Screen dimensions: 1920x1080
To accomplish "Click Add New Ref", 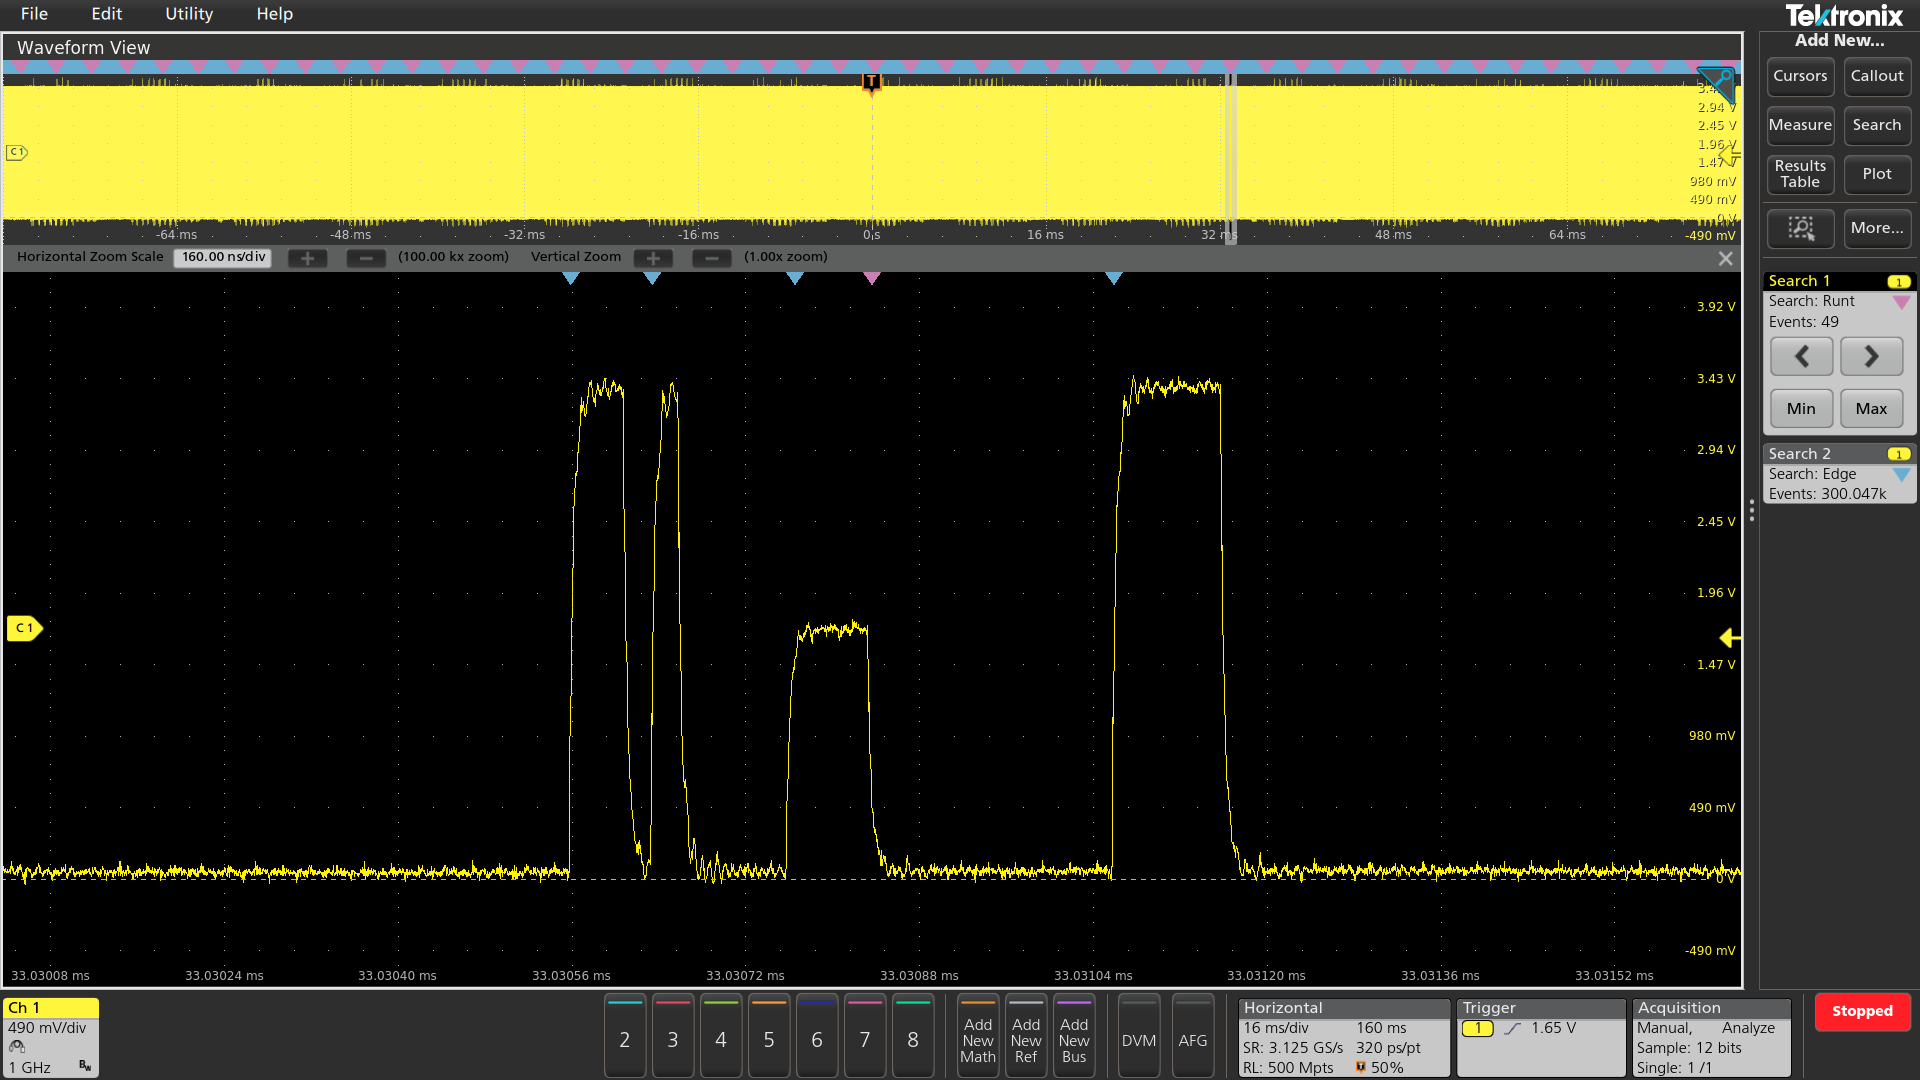I will tap(1026, 1037).
